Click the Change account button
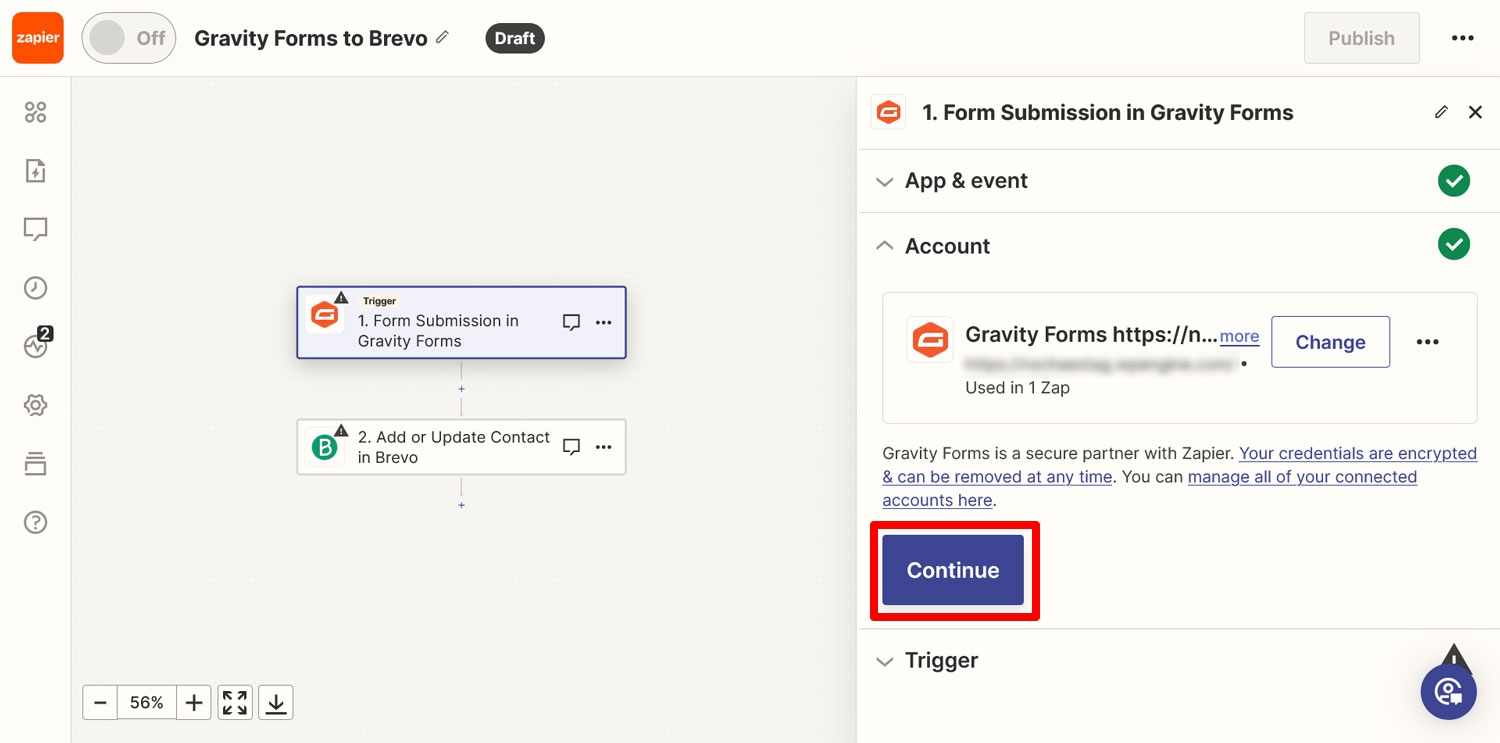 (x=1330, y=342)
